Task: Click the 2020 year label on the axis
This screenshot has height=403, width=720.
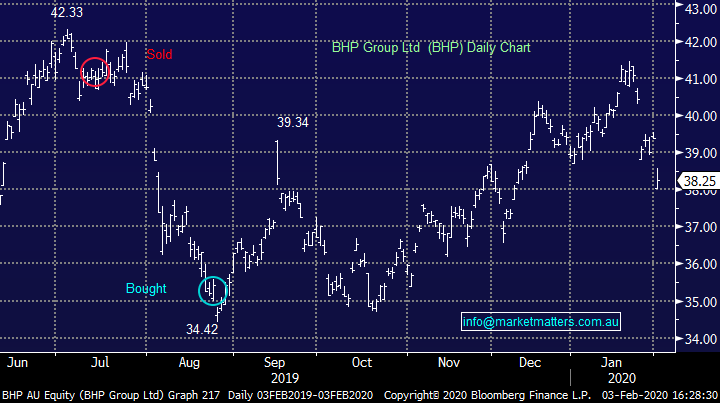Action: click(622, 379)
